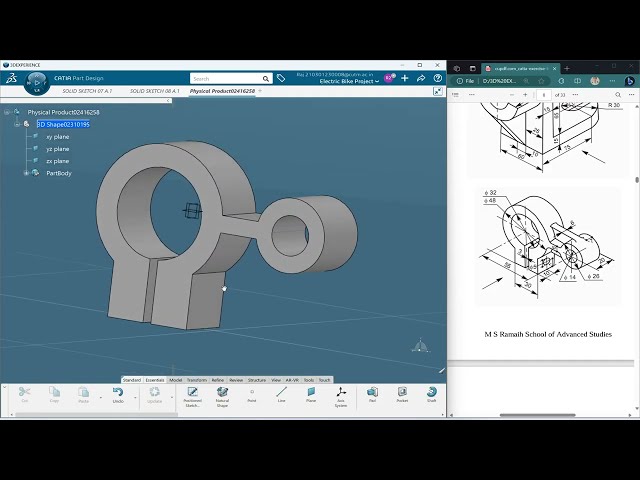Click the CATIA search field

coord(226,78)
